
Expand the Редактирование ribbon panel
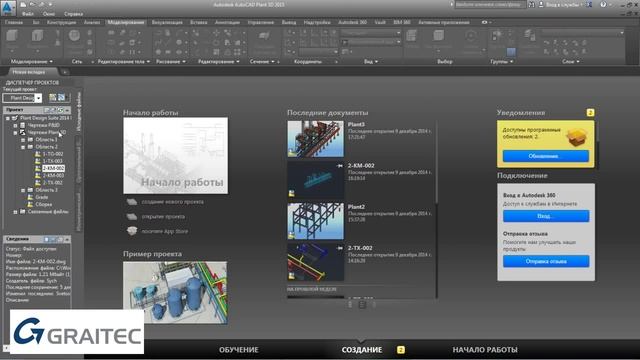(x=219, y=62)
